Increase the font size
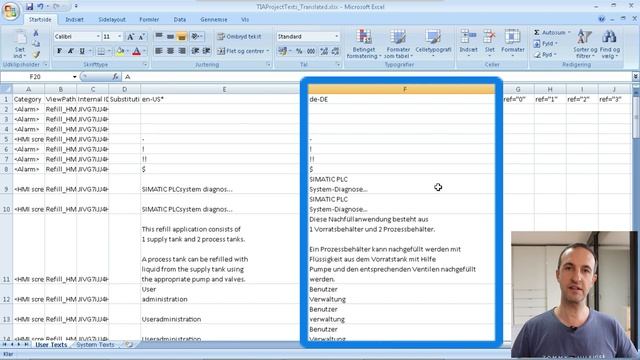Image resolution: width=640 pixels, height=360 pixels. pos(130,37)
